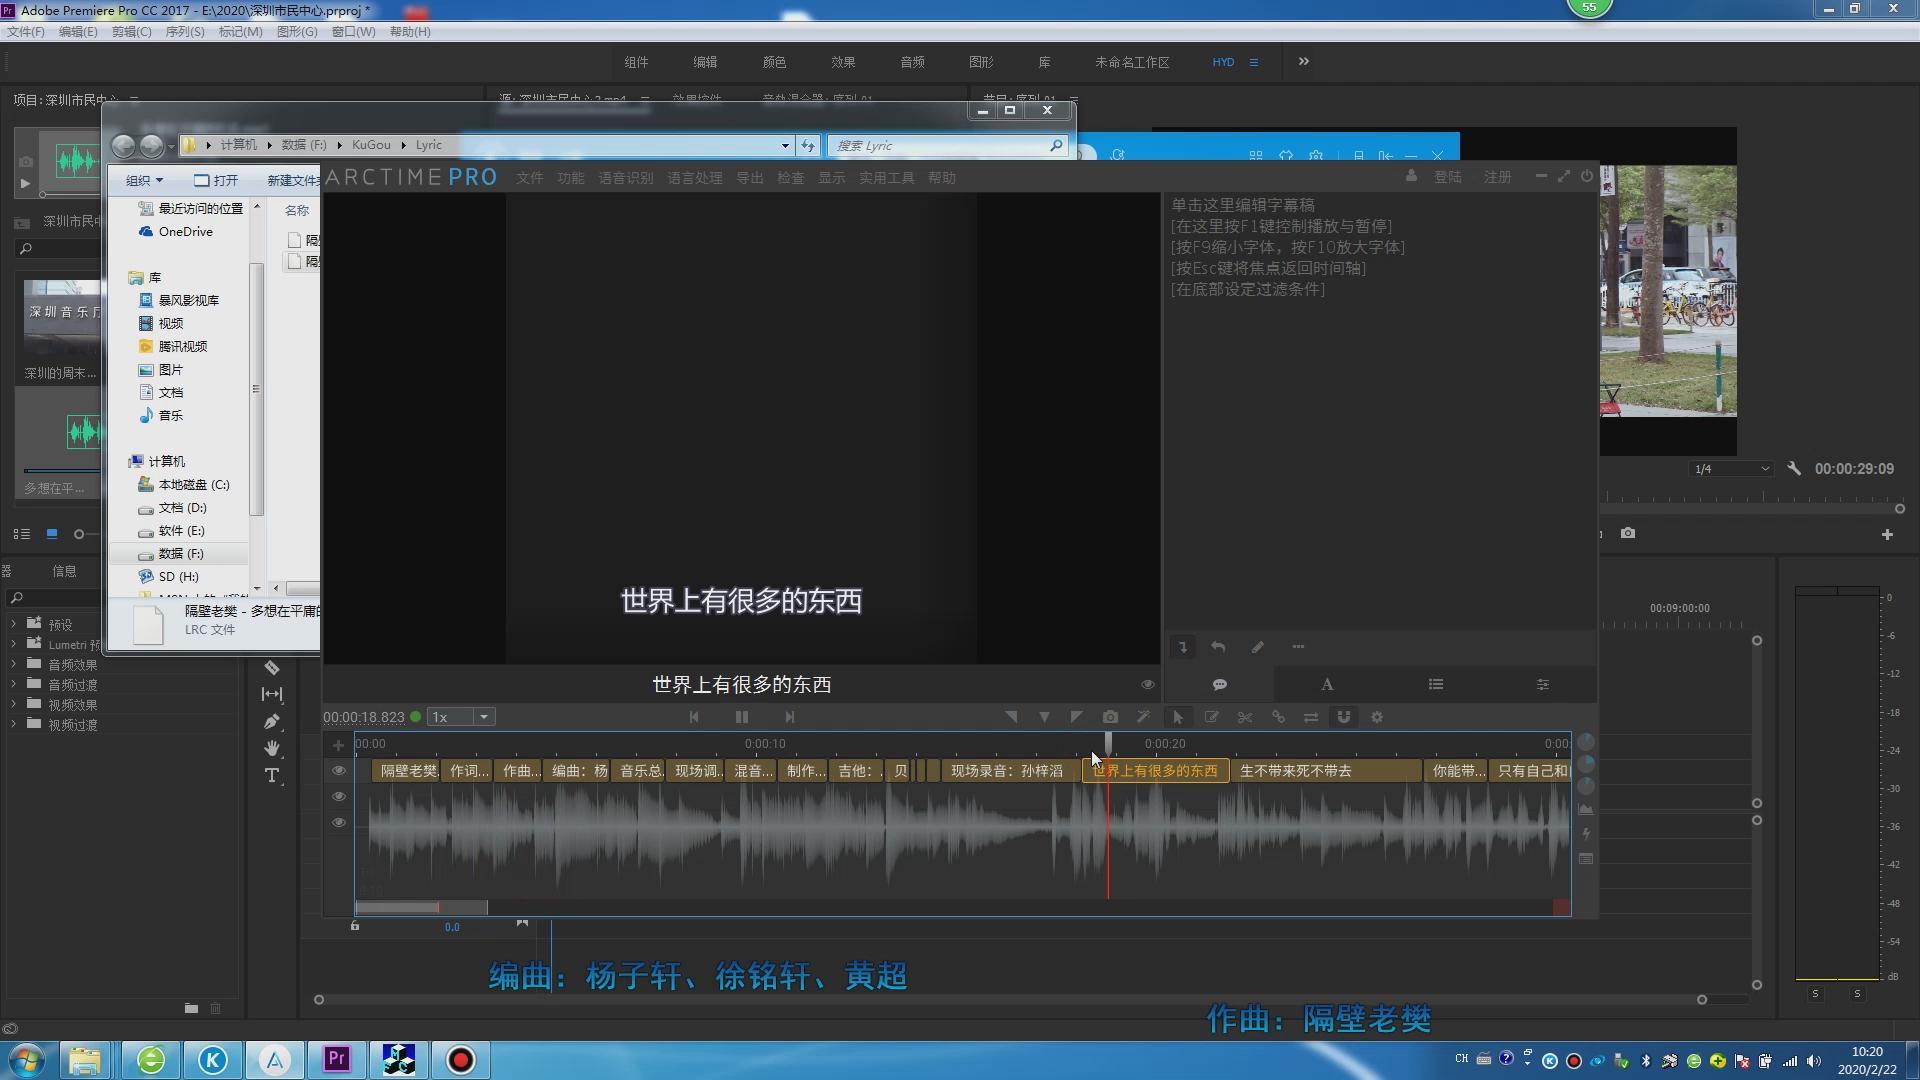1920x1080 pixels.
Task: Click the Arctime swap arrows icon
Action: pos(1311,717)
